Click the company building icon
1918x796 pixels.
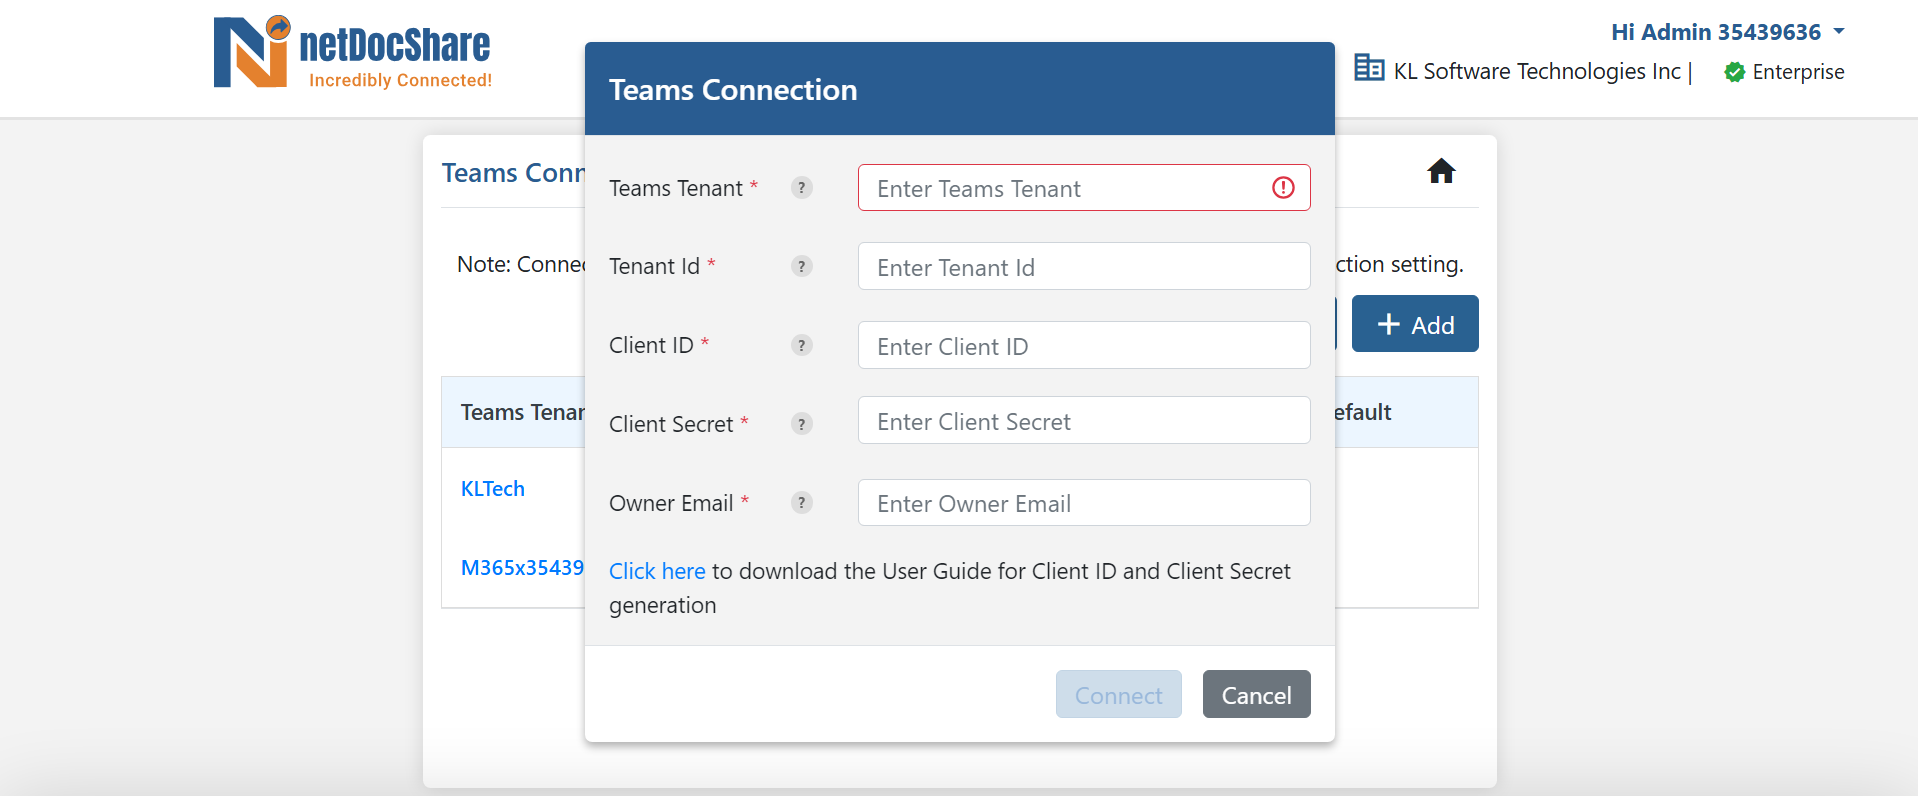click(x=1369, y=68)
